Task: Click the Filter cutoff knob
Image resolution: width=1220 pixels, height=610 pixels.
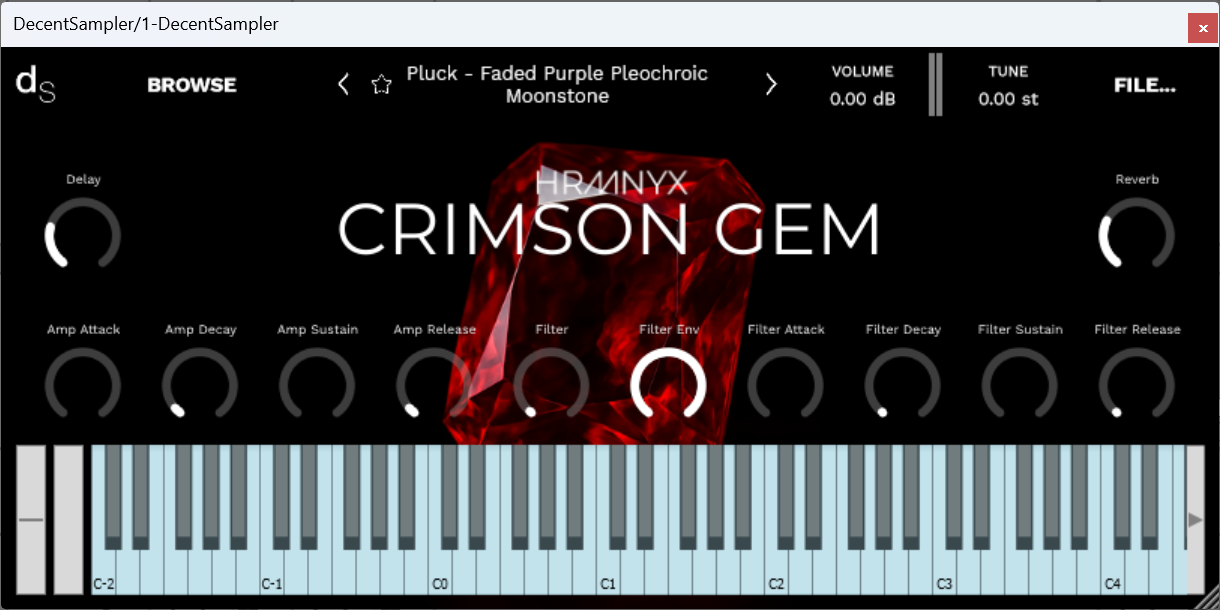Action: (552, 386)
